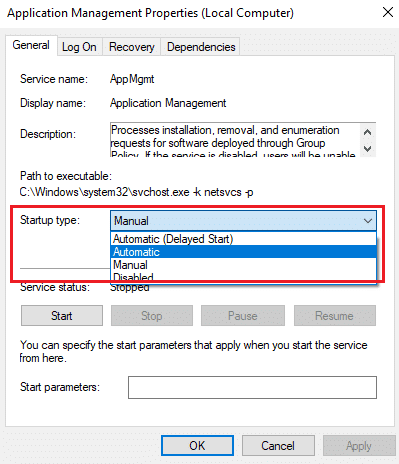The width and height of the screenshot is (399, 464).
Task: Switch to the General tab
Action: click(x=31, y=45)
